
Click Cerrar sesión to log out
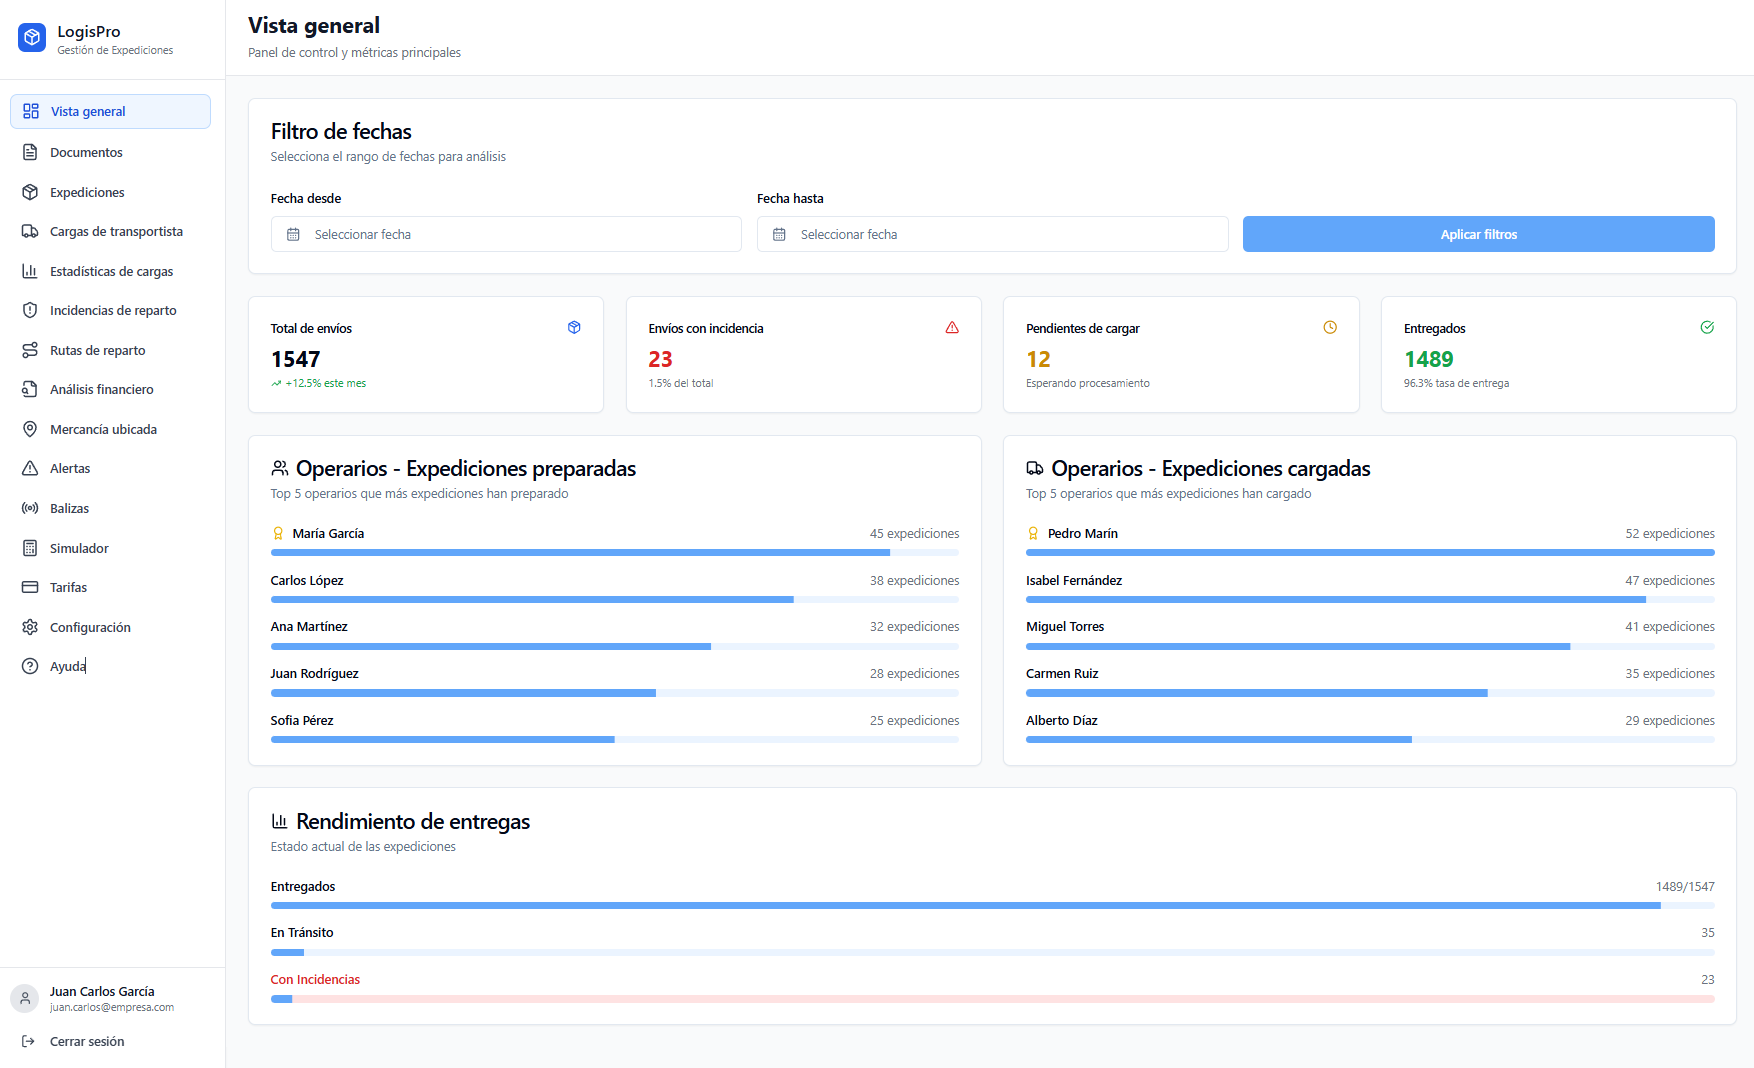coord(87,1041)
